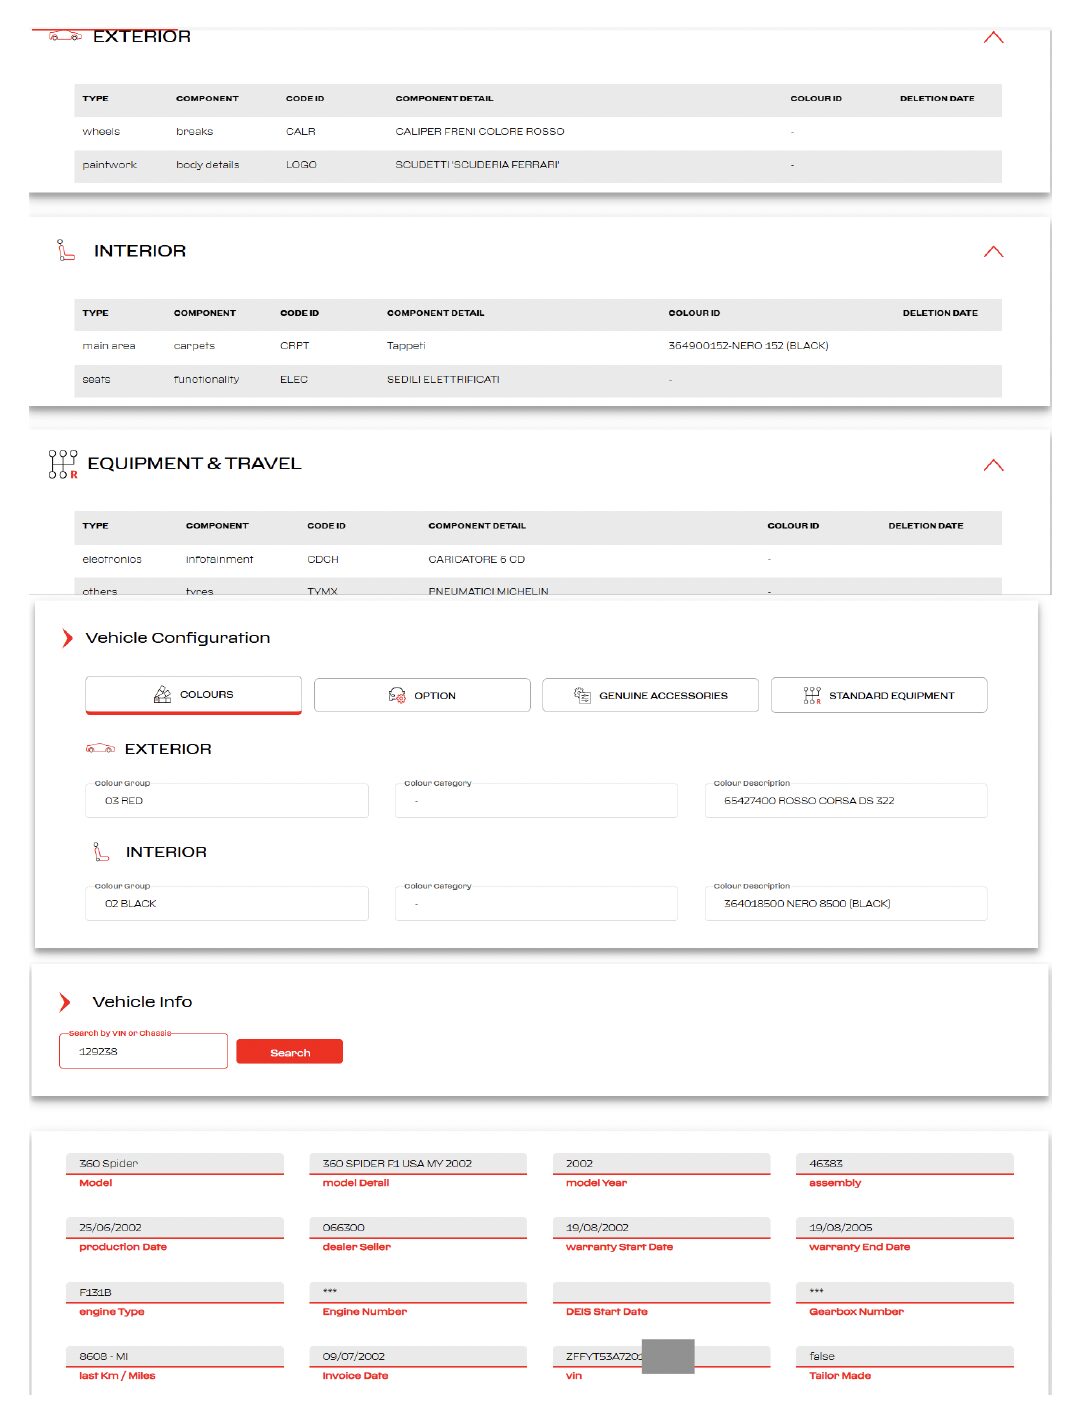
Task: Click interior Colour Description NERO 8500 field
Action: click(x=846, y=904)
